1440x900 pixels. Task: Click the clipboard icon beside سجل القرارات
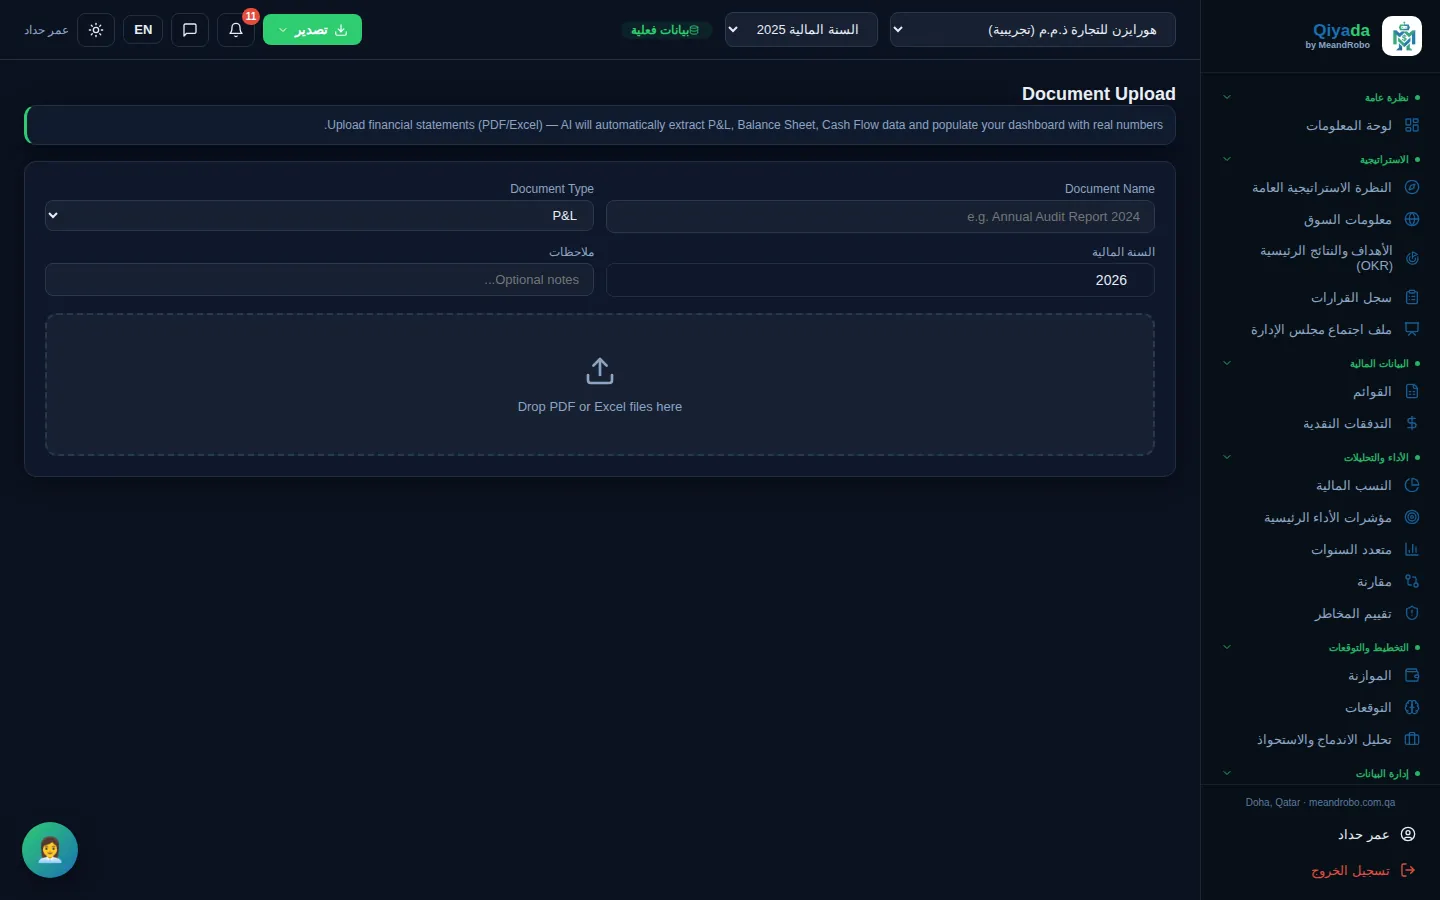click(x=1412, y=297)
